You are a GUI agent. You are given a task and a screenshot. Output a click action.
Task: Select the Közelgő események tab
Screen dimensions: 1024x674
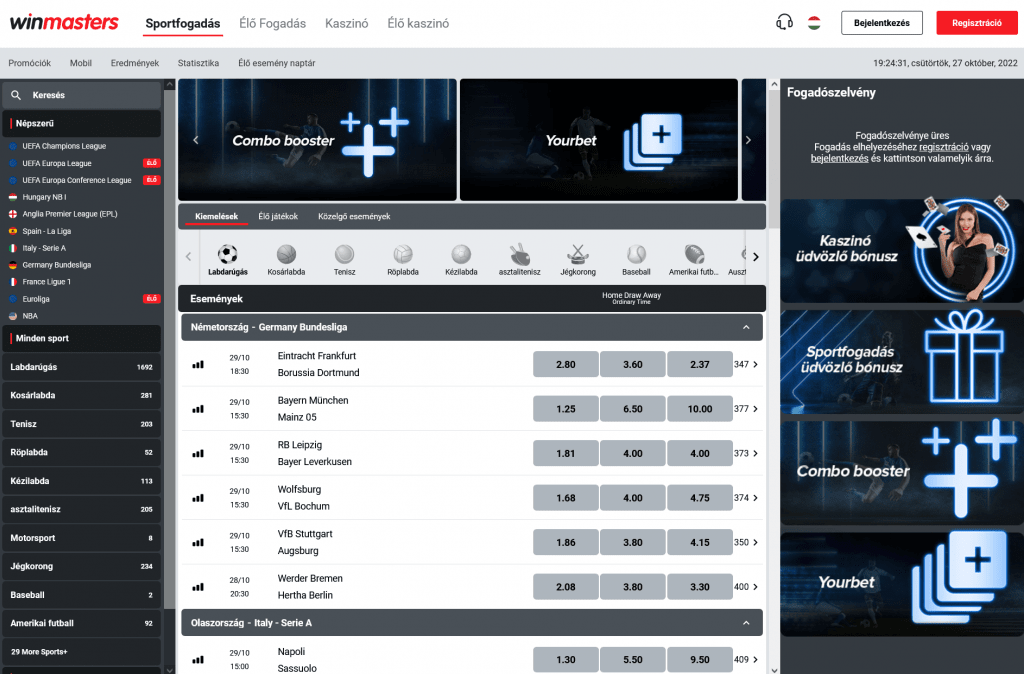click(354, 216)
